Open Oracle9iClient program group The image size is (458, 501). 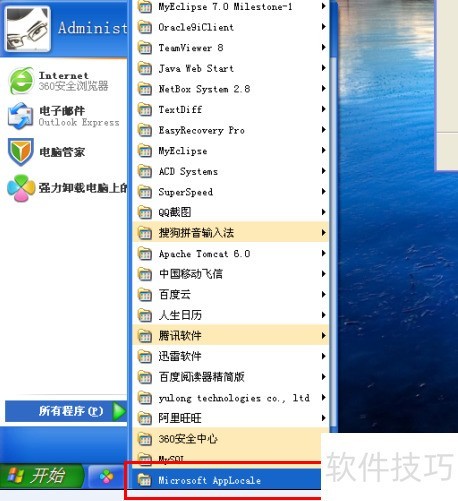click(x=231, y=27)
